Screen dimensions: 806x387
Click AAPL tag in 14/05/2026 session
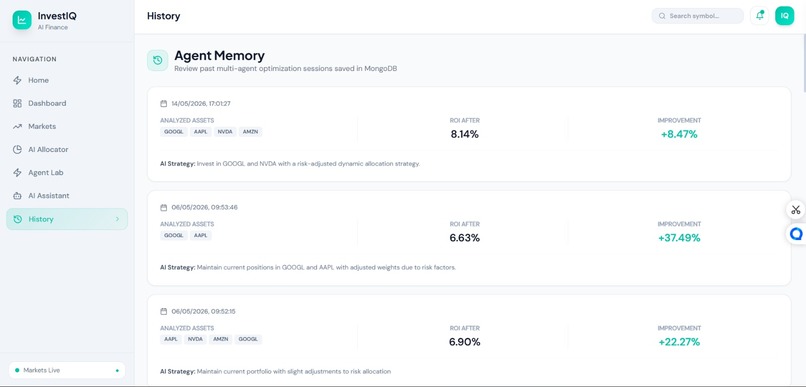click(x=200, y=132)
